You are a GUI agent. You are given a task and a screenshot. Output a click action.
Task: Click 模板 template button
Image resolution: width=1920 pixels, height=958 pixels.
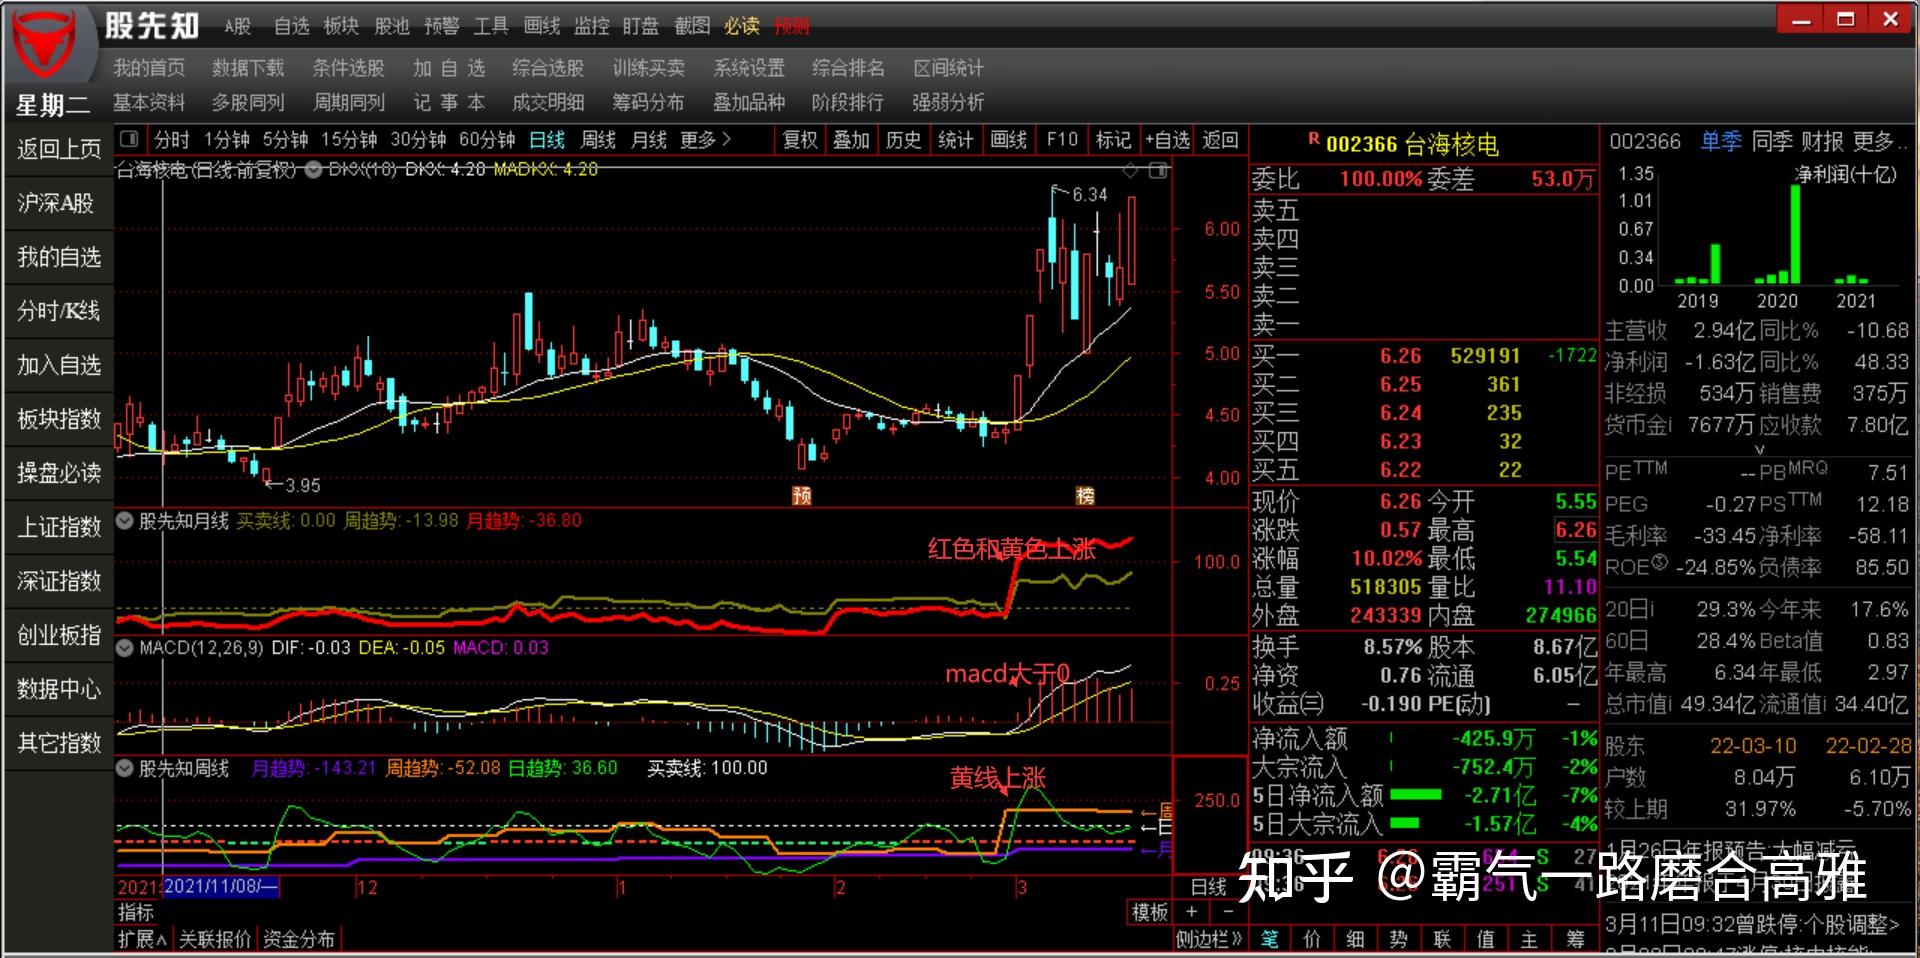pos(1150,912)
